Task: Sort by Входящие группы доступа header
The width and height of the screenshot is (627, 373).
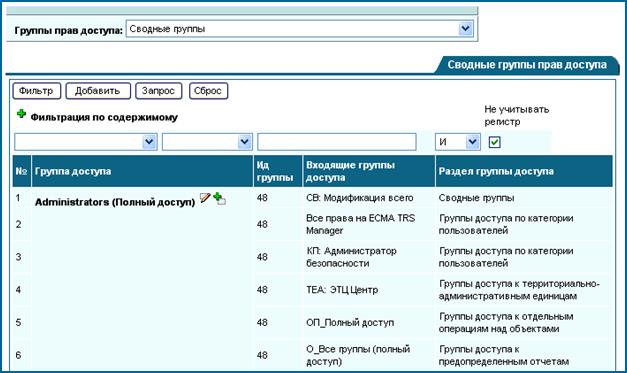Action: point(369,171)
